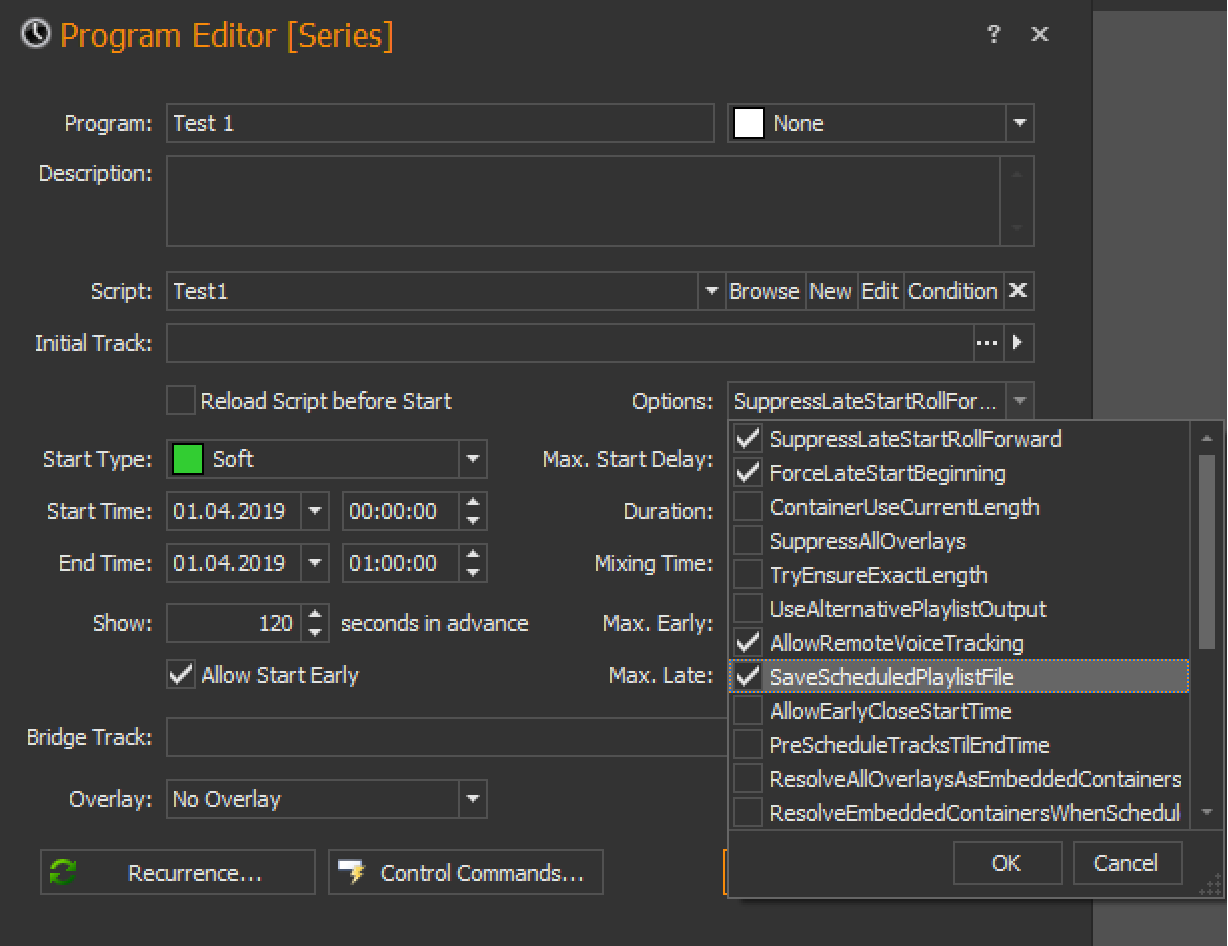Select the TryEnsureExactLength list item
The image size is (1228, 946).
click(878, 575)
